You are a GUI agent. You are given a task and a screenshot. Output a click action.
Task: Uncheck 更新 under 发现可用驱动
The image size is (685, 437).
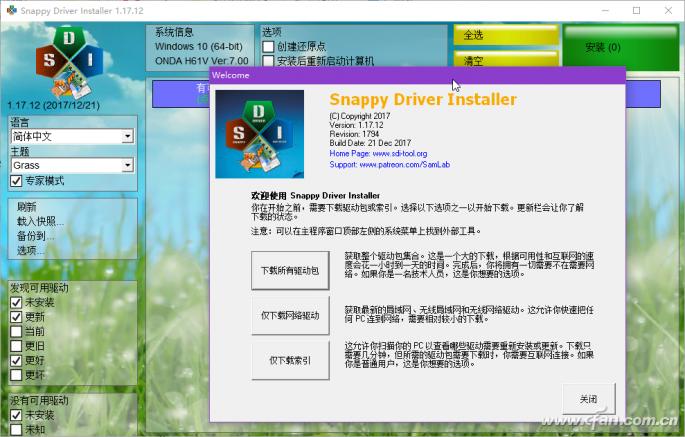[16, 317]
